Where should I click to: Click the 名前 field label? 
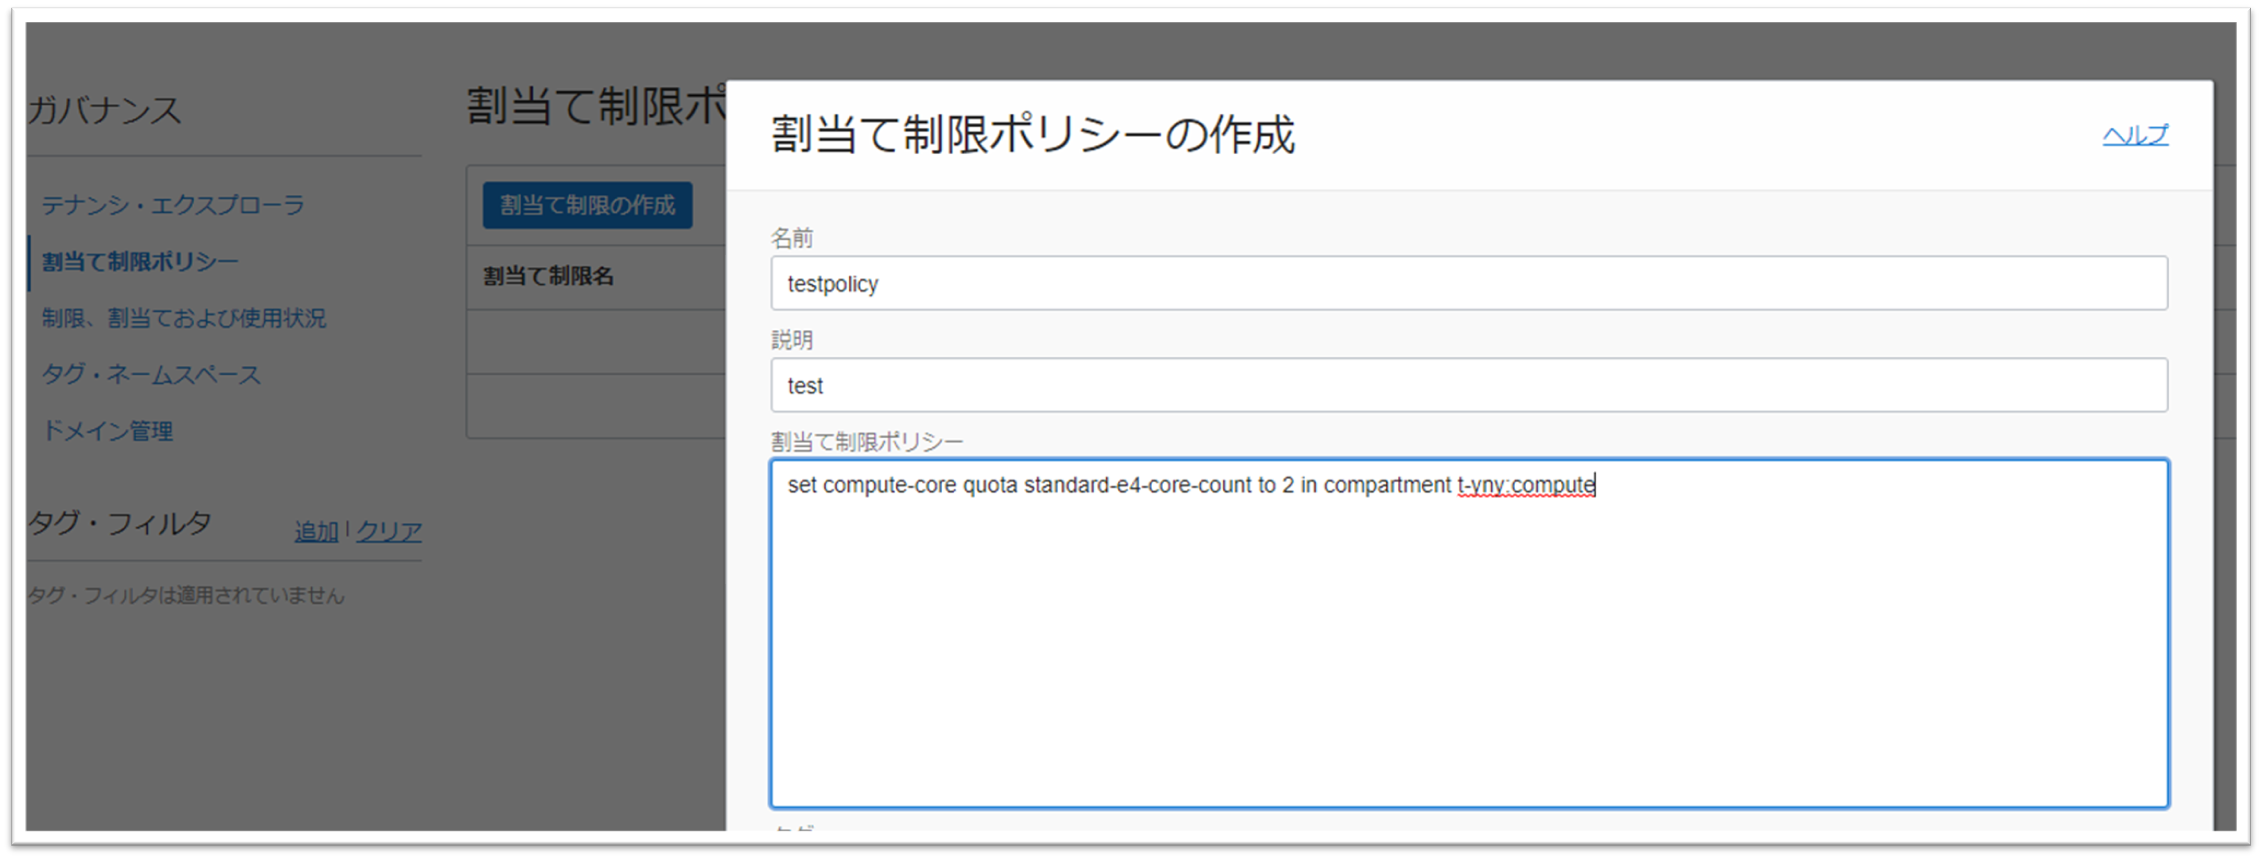[792, 238]
